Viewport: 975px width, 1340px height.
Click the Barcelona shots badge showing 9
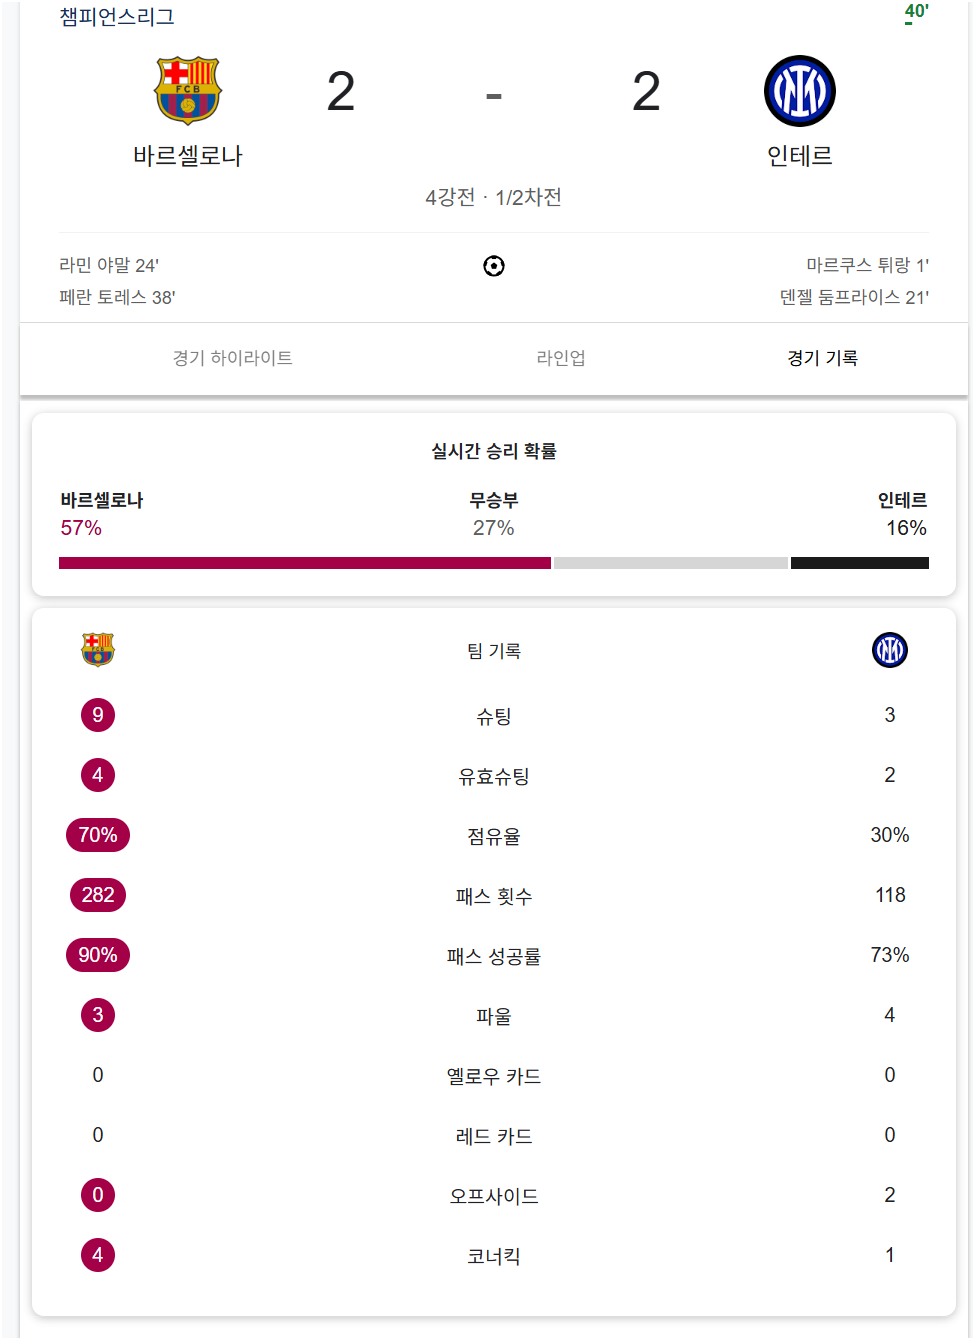98,715
